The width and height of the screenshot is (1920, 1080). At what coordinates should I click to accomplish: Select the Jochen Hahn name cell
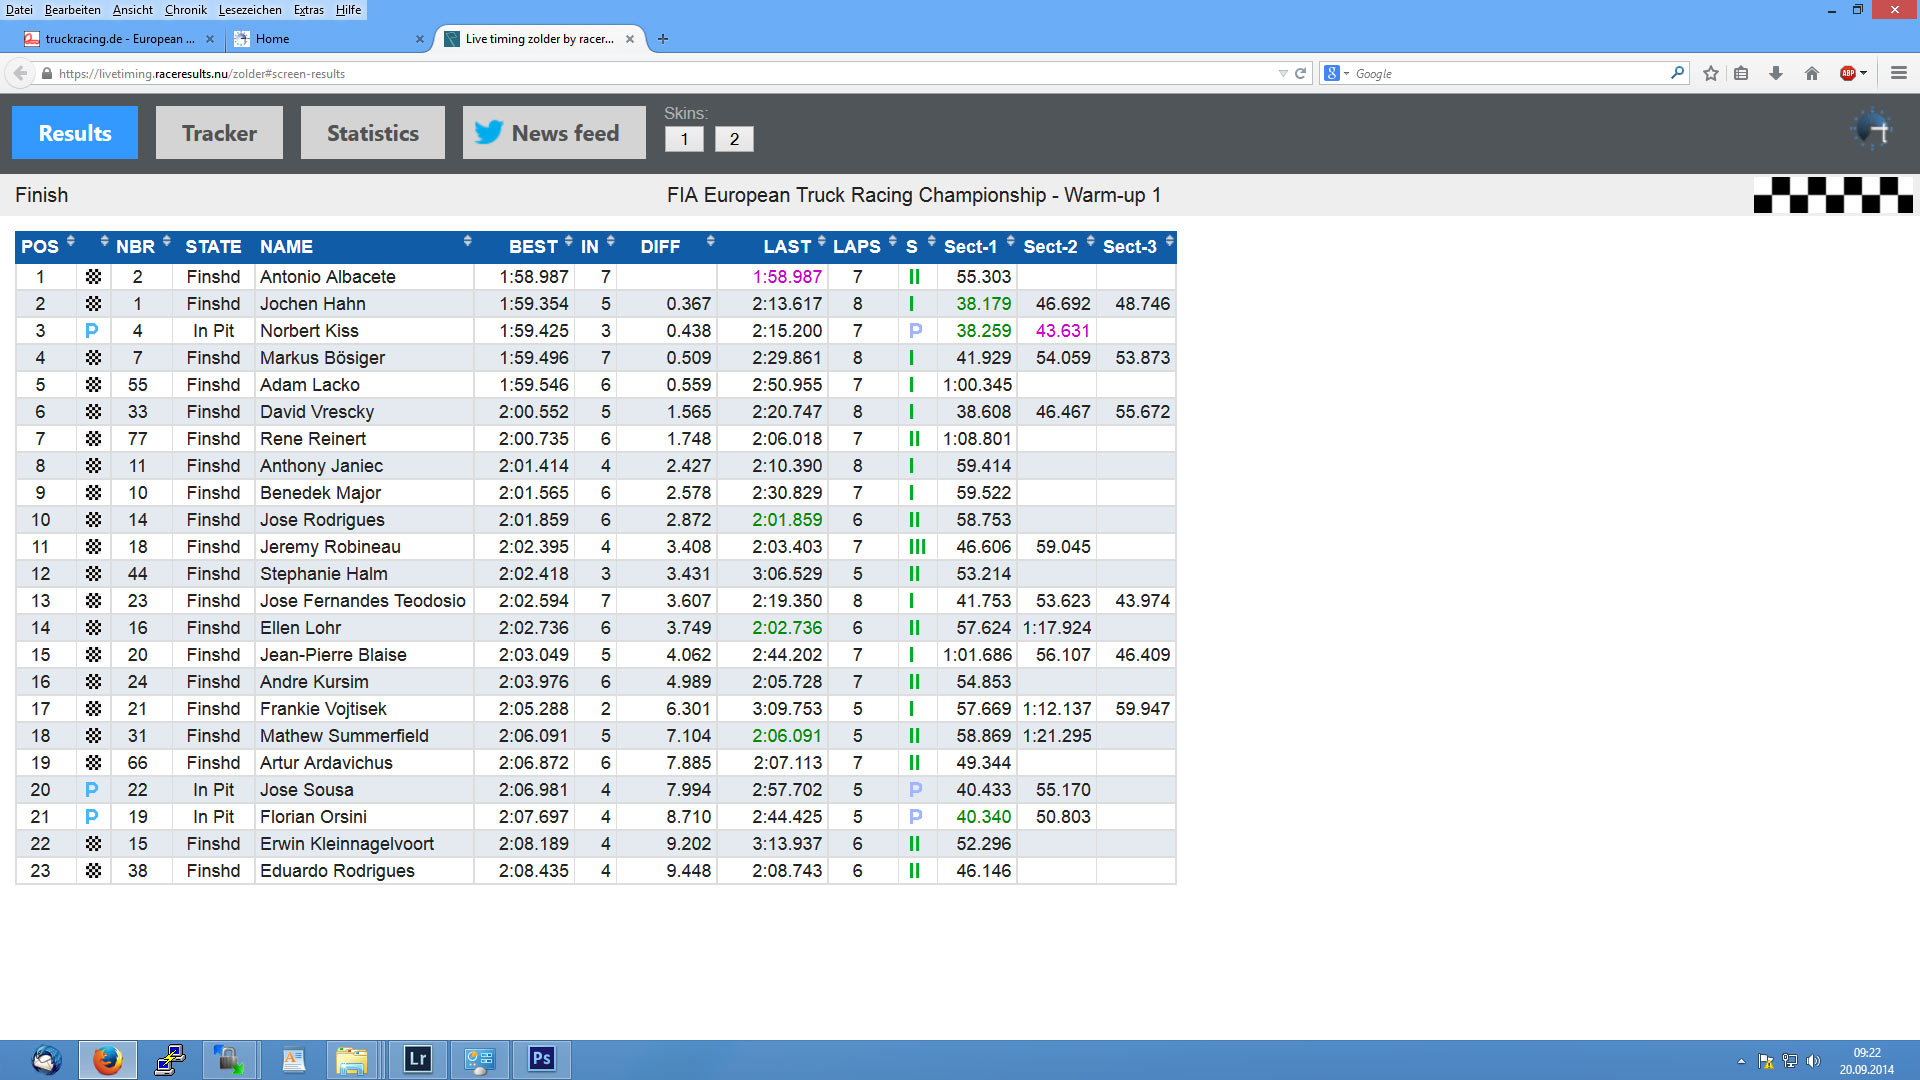[364, 304]
